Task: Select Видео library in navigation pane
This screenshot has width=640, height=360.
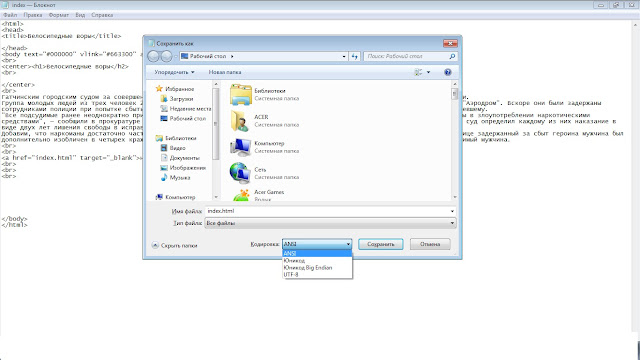Action: [x=178, y=148]
